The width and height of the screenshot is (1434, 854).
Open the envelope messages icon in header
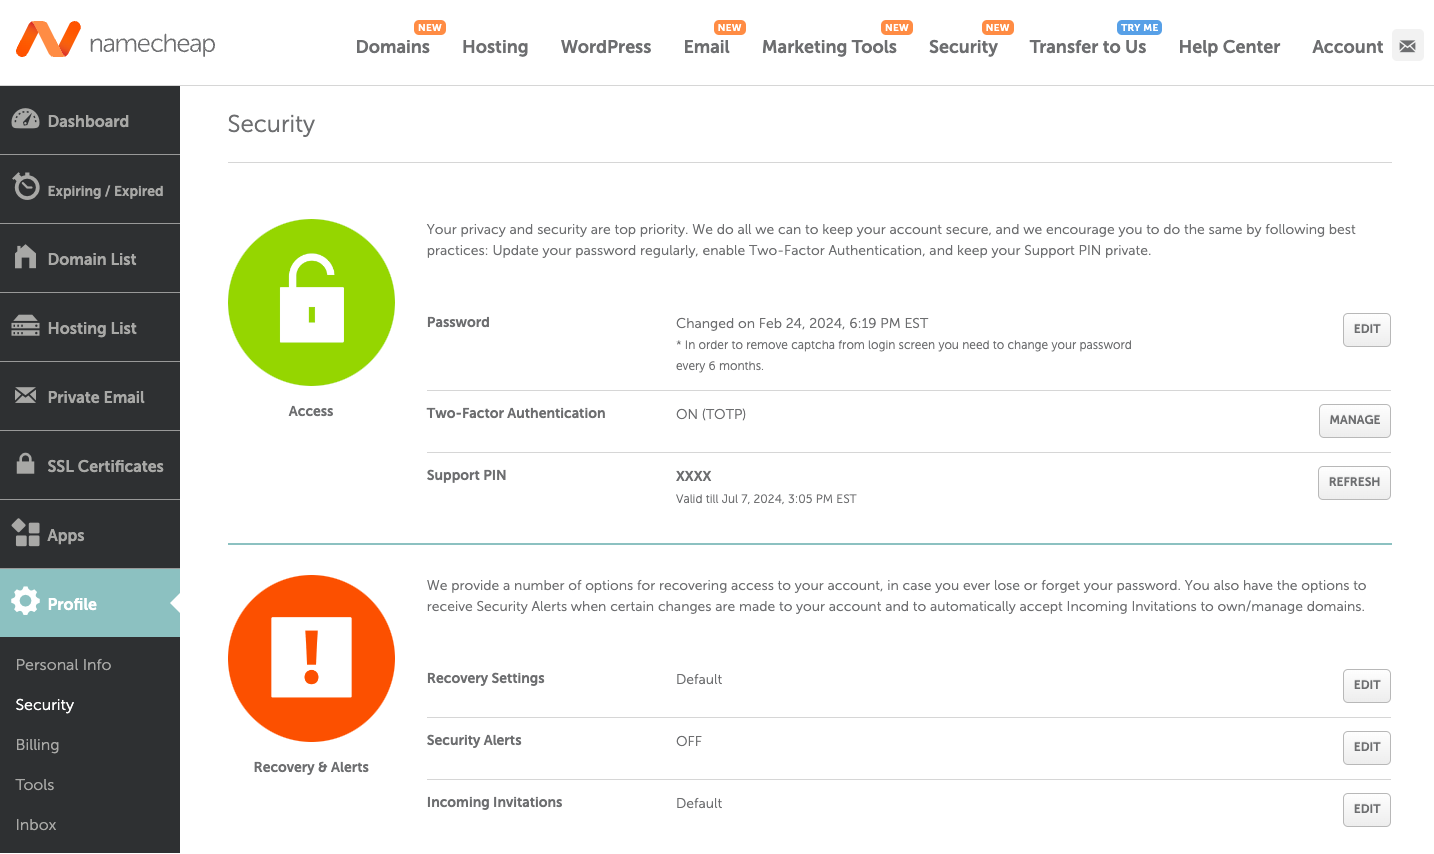point(1407,46)
